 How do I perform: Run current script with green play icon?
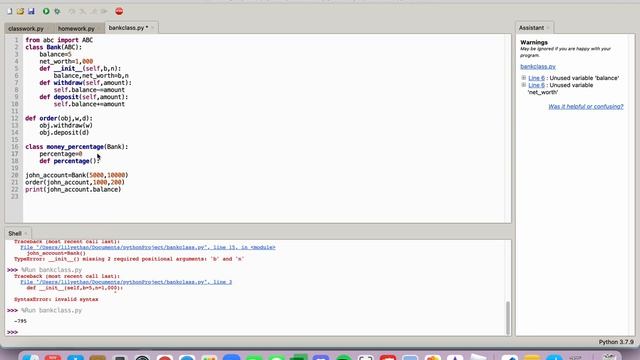click(46, 11)
